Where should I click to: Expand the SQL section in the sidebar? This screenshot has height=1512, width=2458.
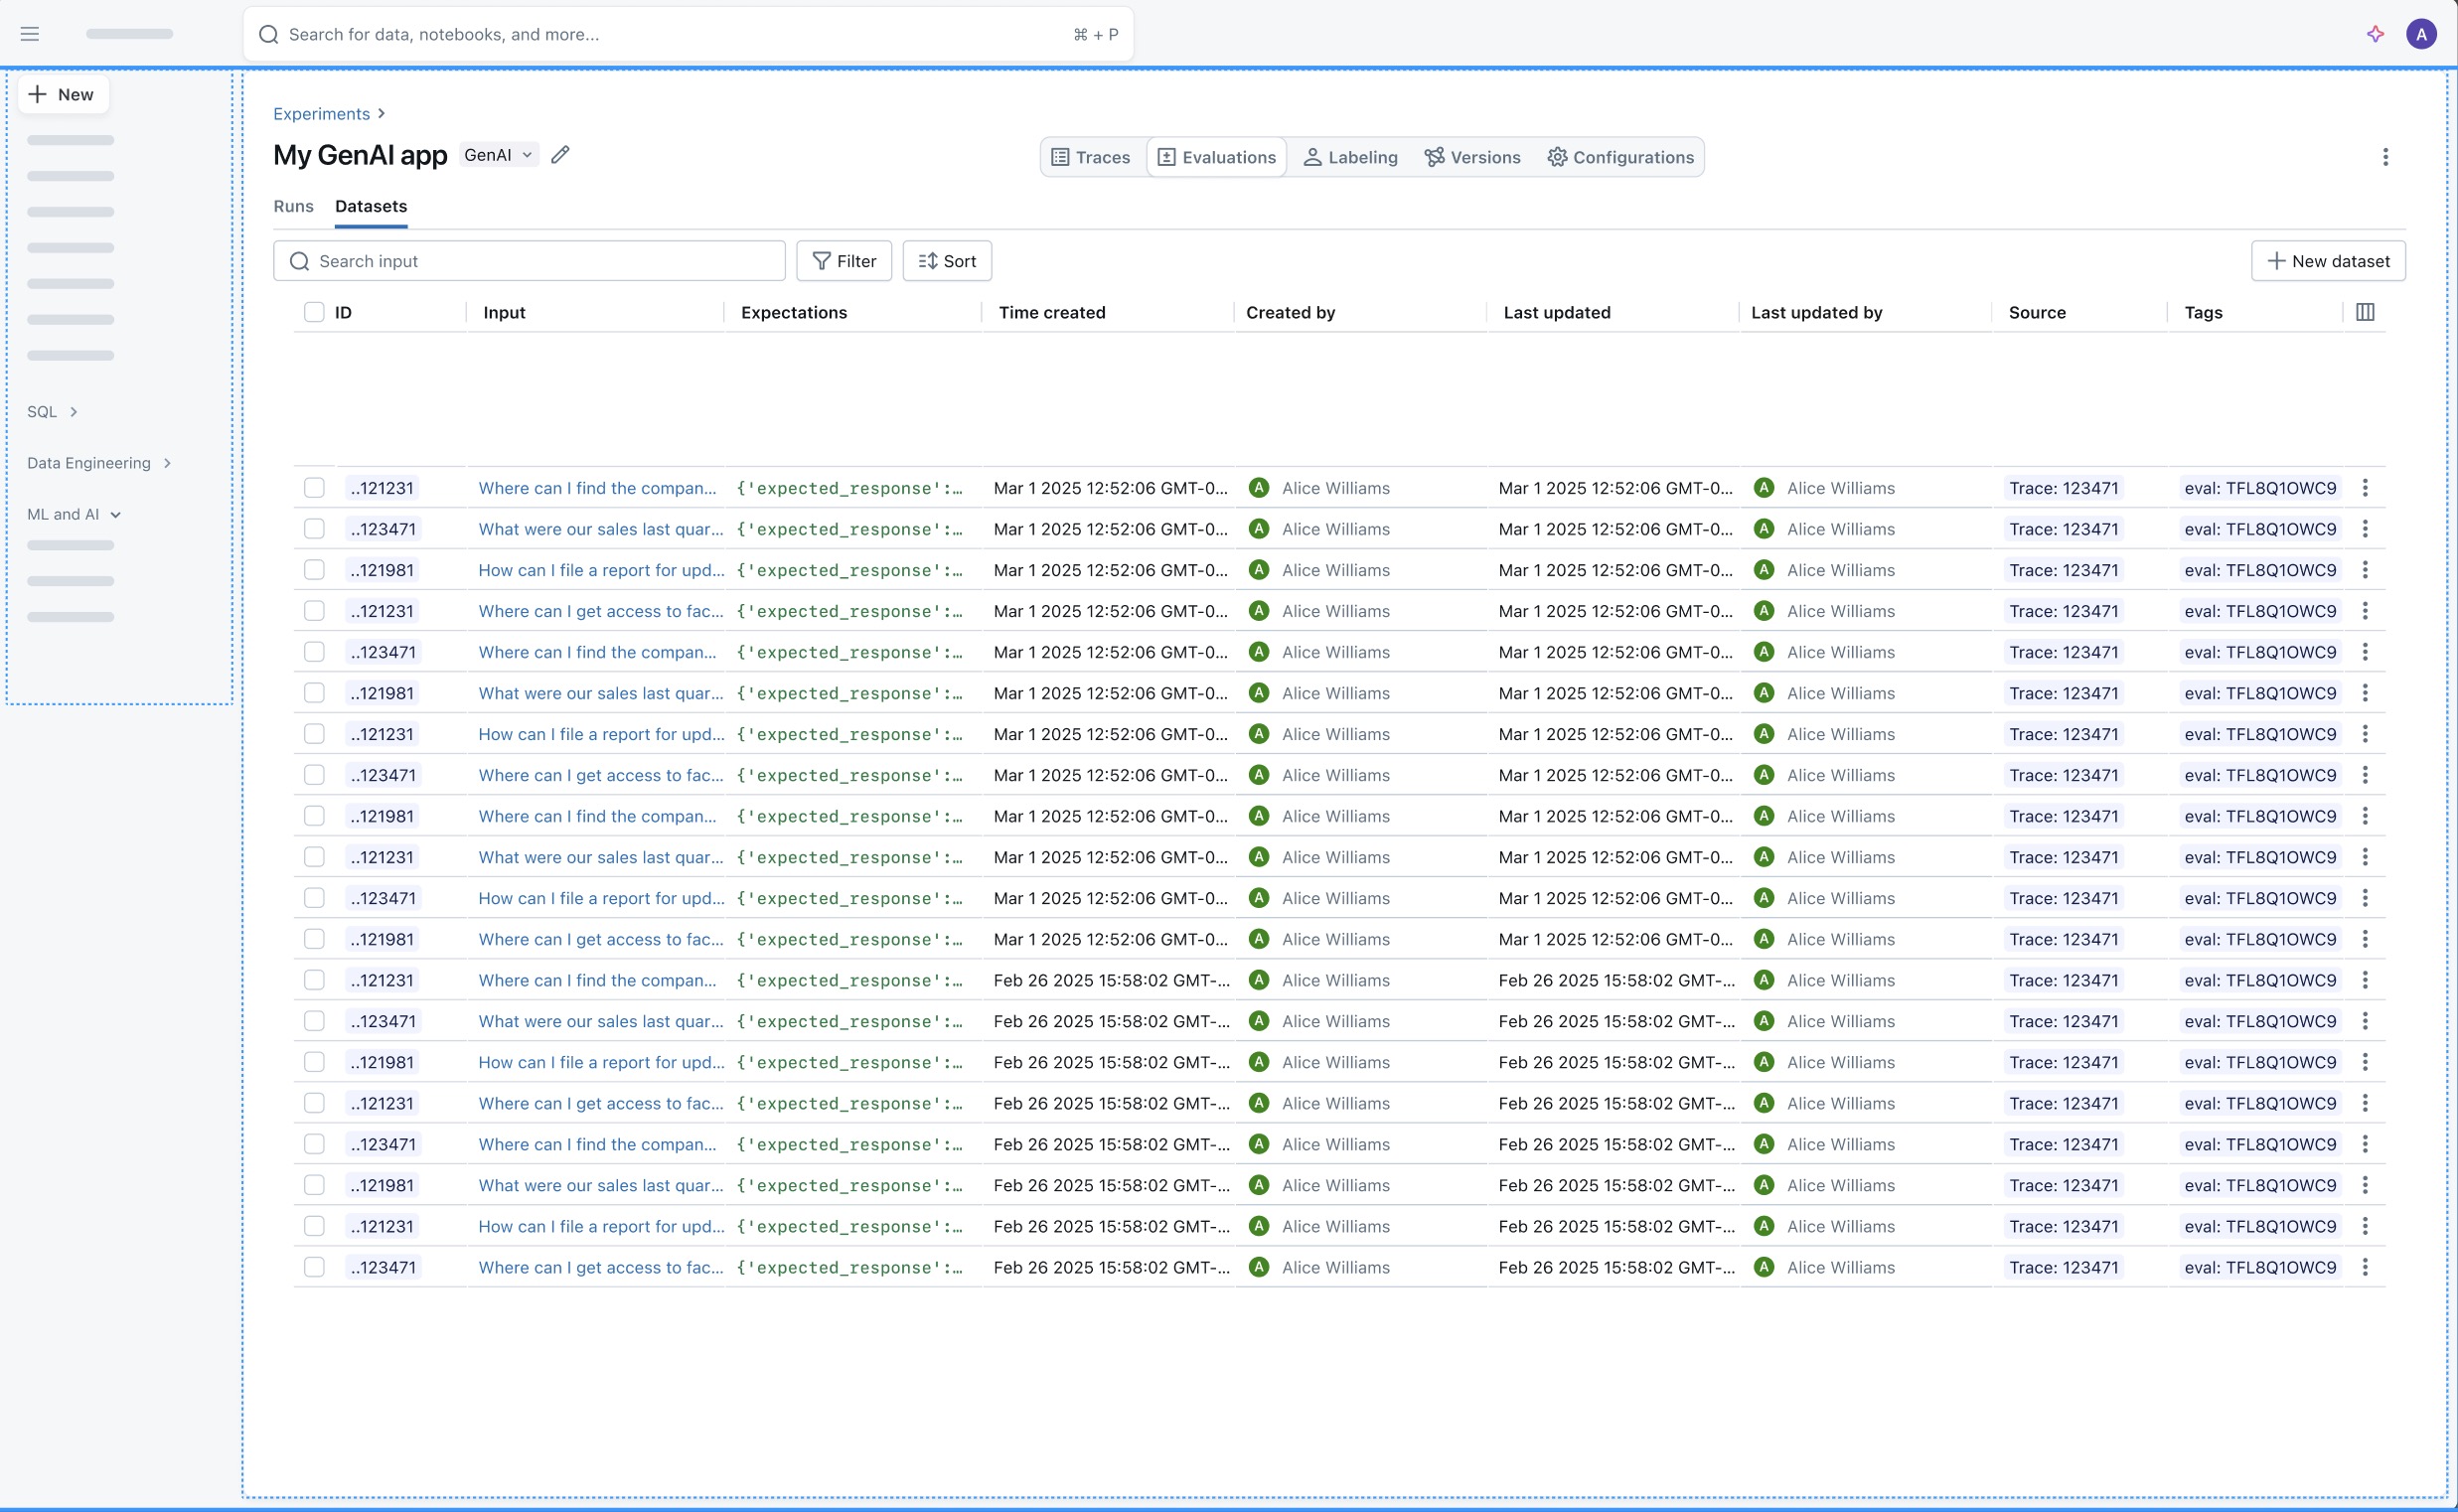(x=53, y=412)
